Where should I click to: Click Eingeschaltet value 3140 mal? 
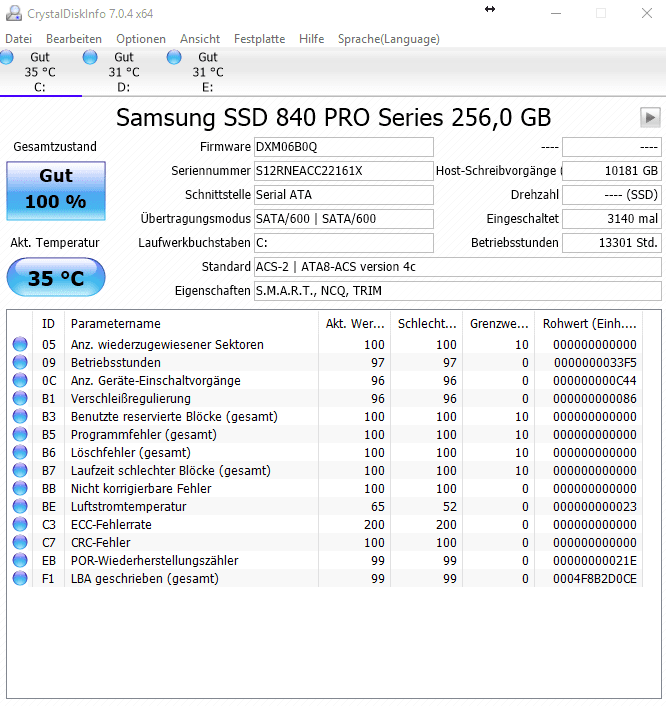tap(612, 219)
